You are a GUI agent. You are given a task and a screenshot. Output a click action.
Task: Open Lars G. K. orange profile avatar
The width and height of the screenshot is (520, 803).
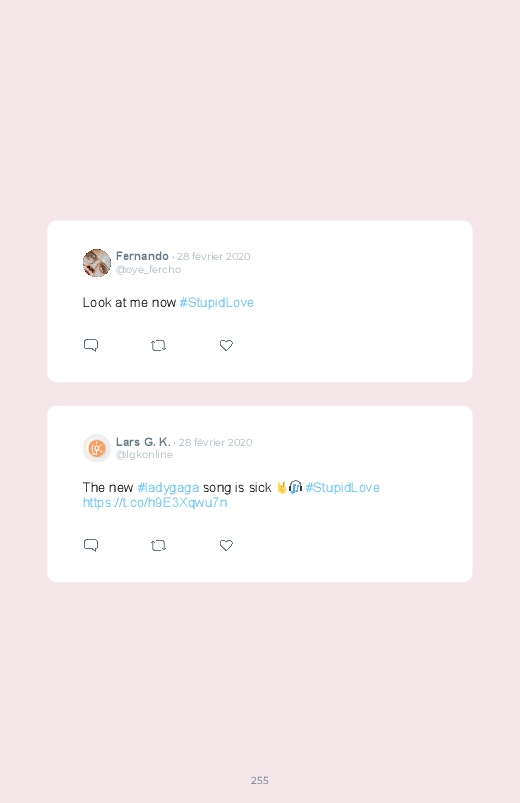tap(97, 448)
